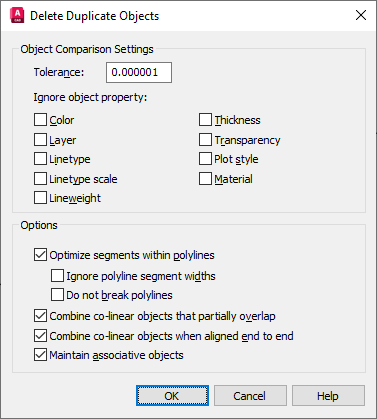Enable Ignore polyline segment widths

click(x=57, y=276)
